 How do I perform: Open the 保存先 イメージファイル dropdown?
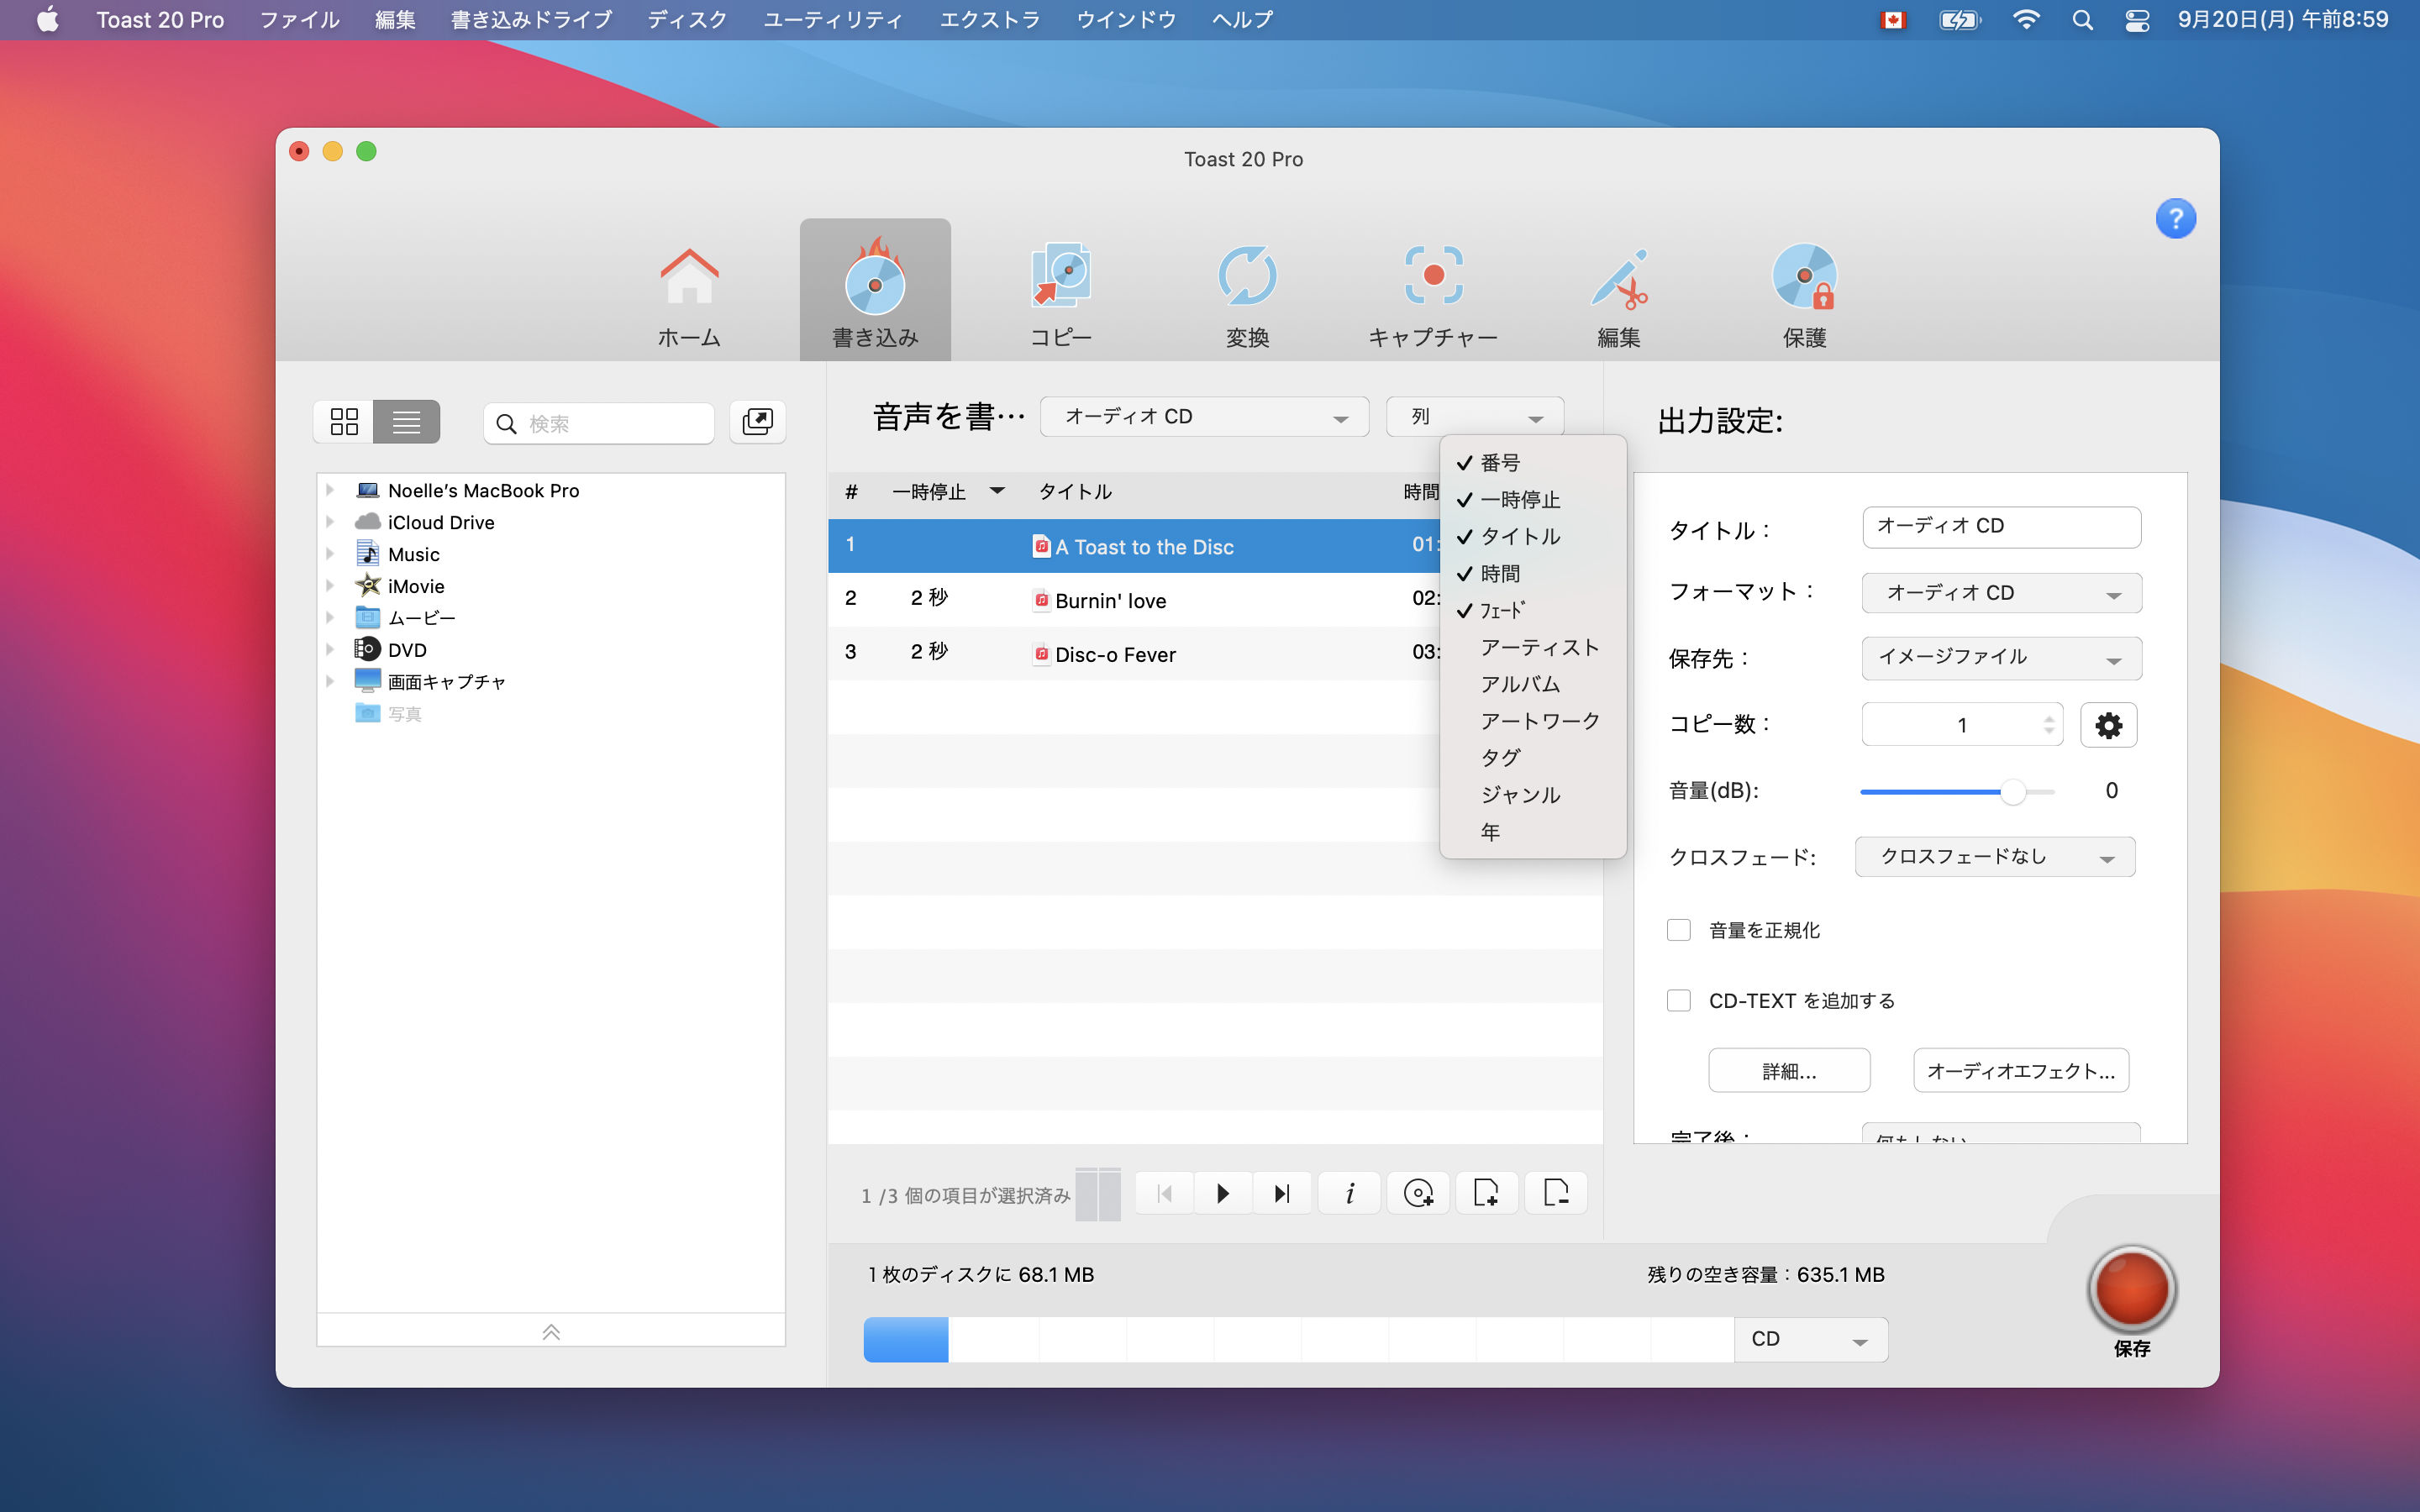pos(2001,658)
